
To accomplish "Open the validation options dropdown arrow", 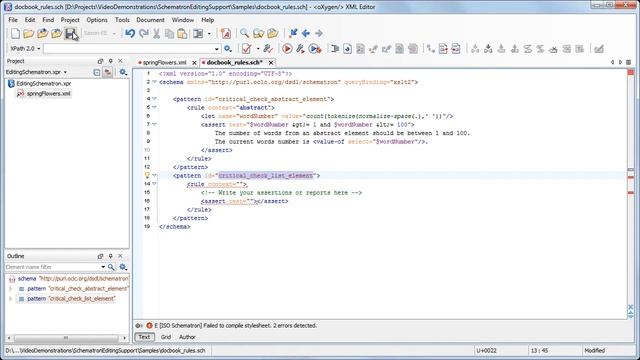I will tap(258, 49).
